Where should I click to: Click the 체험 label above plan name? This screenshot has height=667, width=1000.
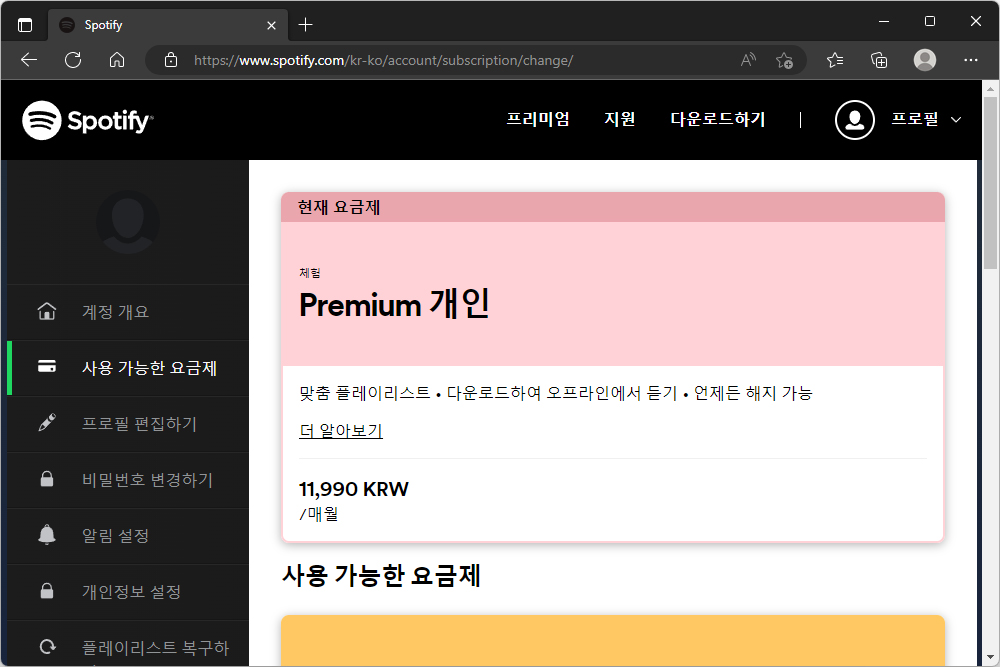310,273
